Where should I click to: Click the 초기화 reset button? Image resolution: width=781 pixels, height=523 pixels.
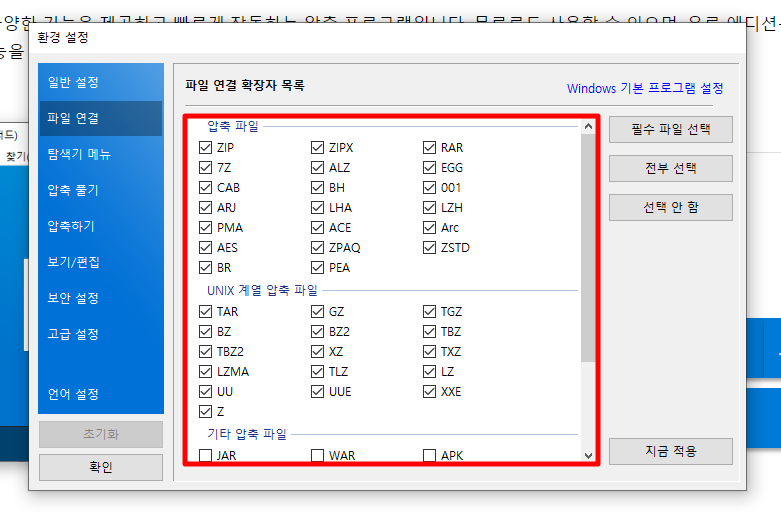pos(101,434)
